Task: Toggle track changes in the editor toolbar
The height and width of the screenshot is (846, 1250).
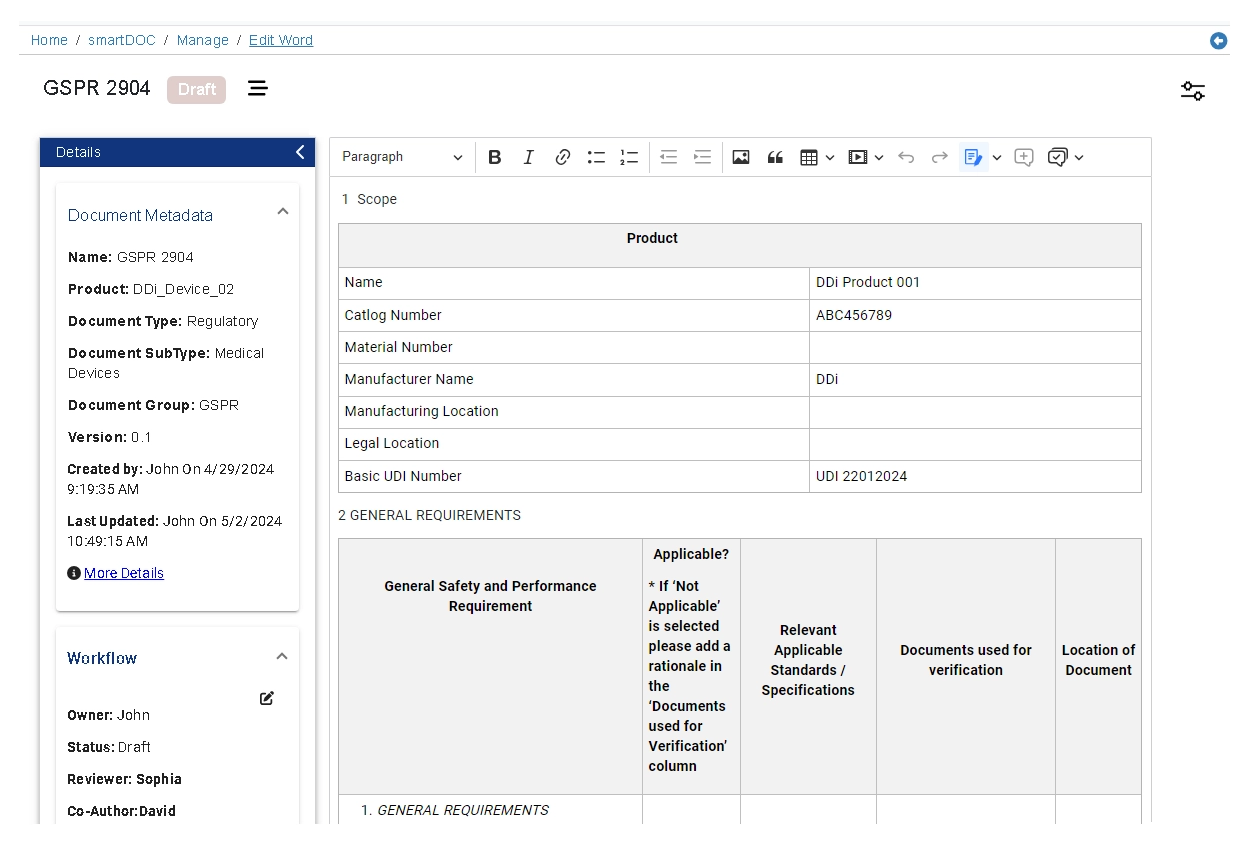Action: coord(972,157)
